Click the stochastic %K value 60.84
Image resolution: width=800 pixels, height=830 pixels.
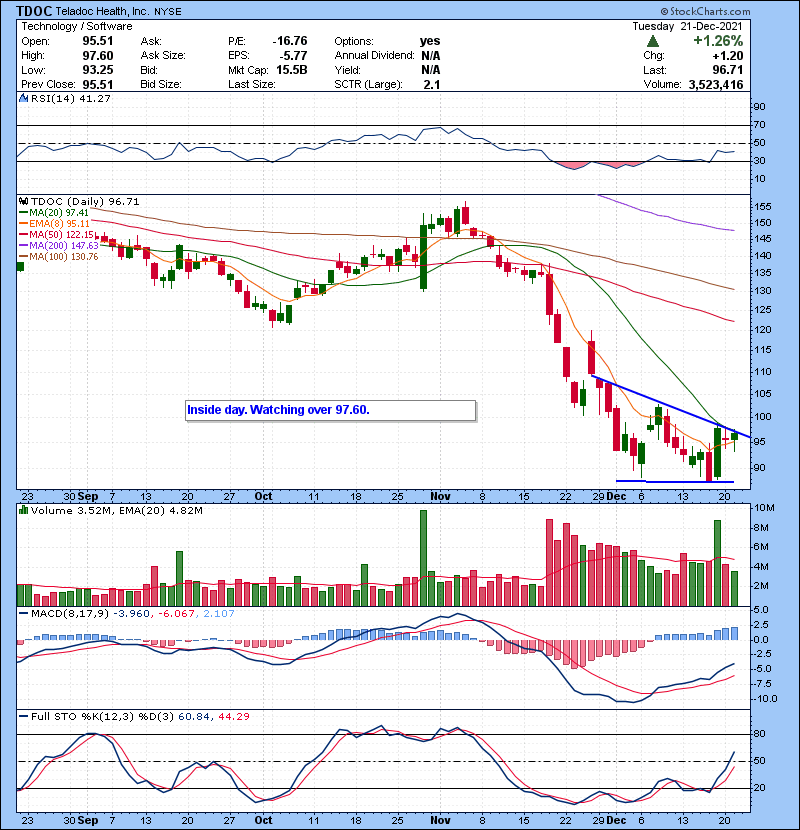tap(194, 717)
